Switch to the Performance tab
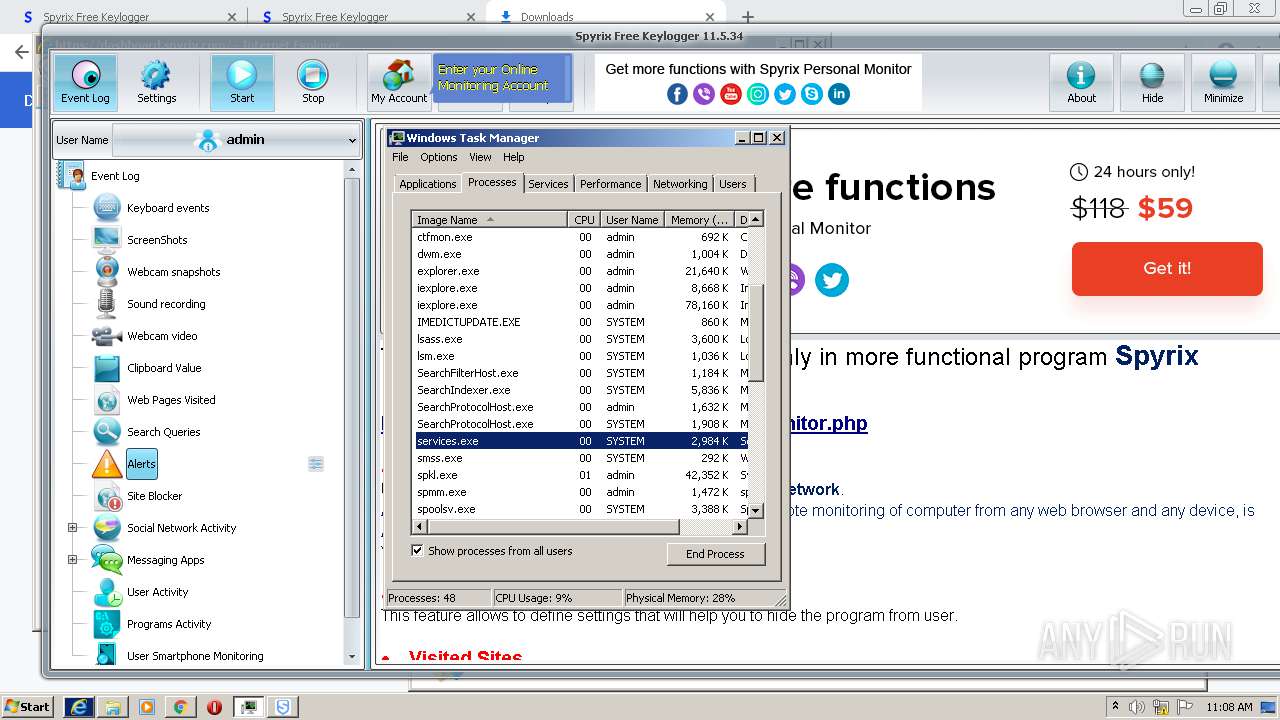The height and width of the screenshot is (720, 1280). coord(610,184)
